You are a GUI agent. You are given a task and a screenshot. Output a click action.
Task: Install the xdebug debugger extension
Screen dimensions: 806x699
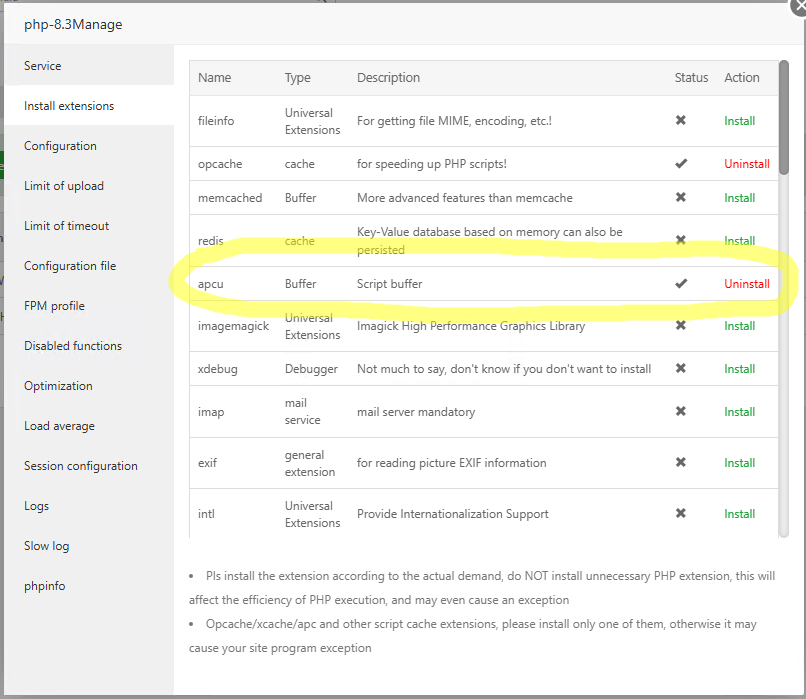(739, 369)
